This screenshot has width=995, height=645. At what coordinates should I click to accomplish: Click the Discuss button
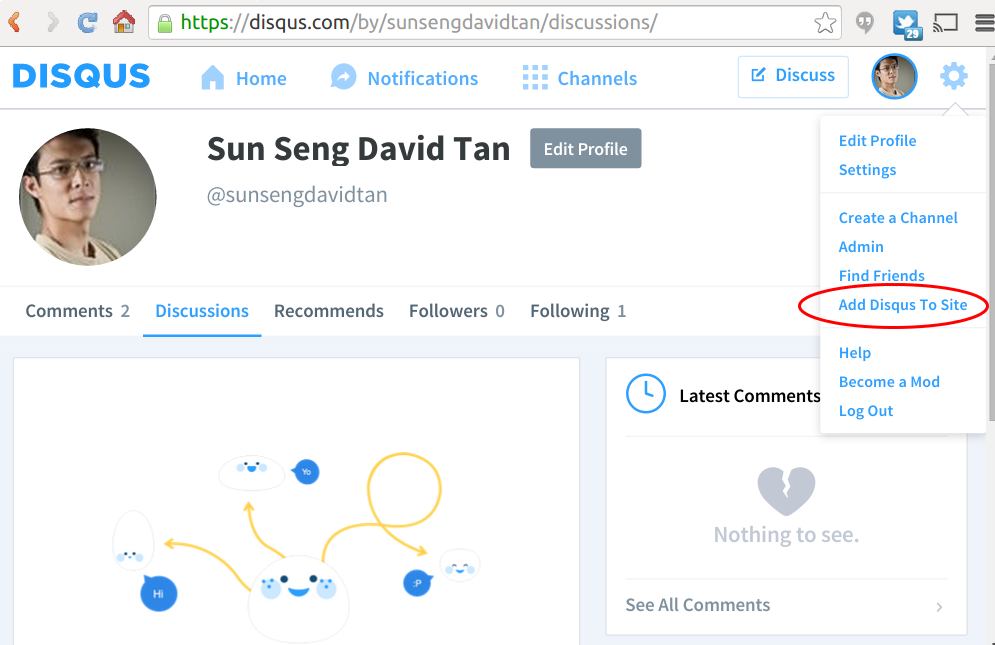coord(793,76)
